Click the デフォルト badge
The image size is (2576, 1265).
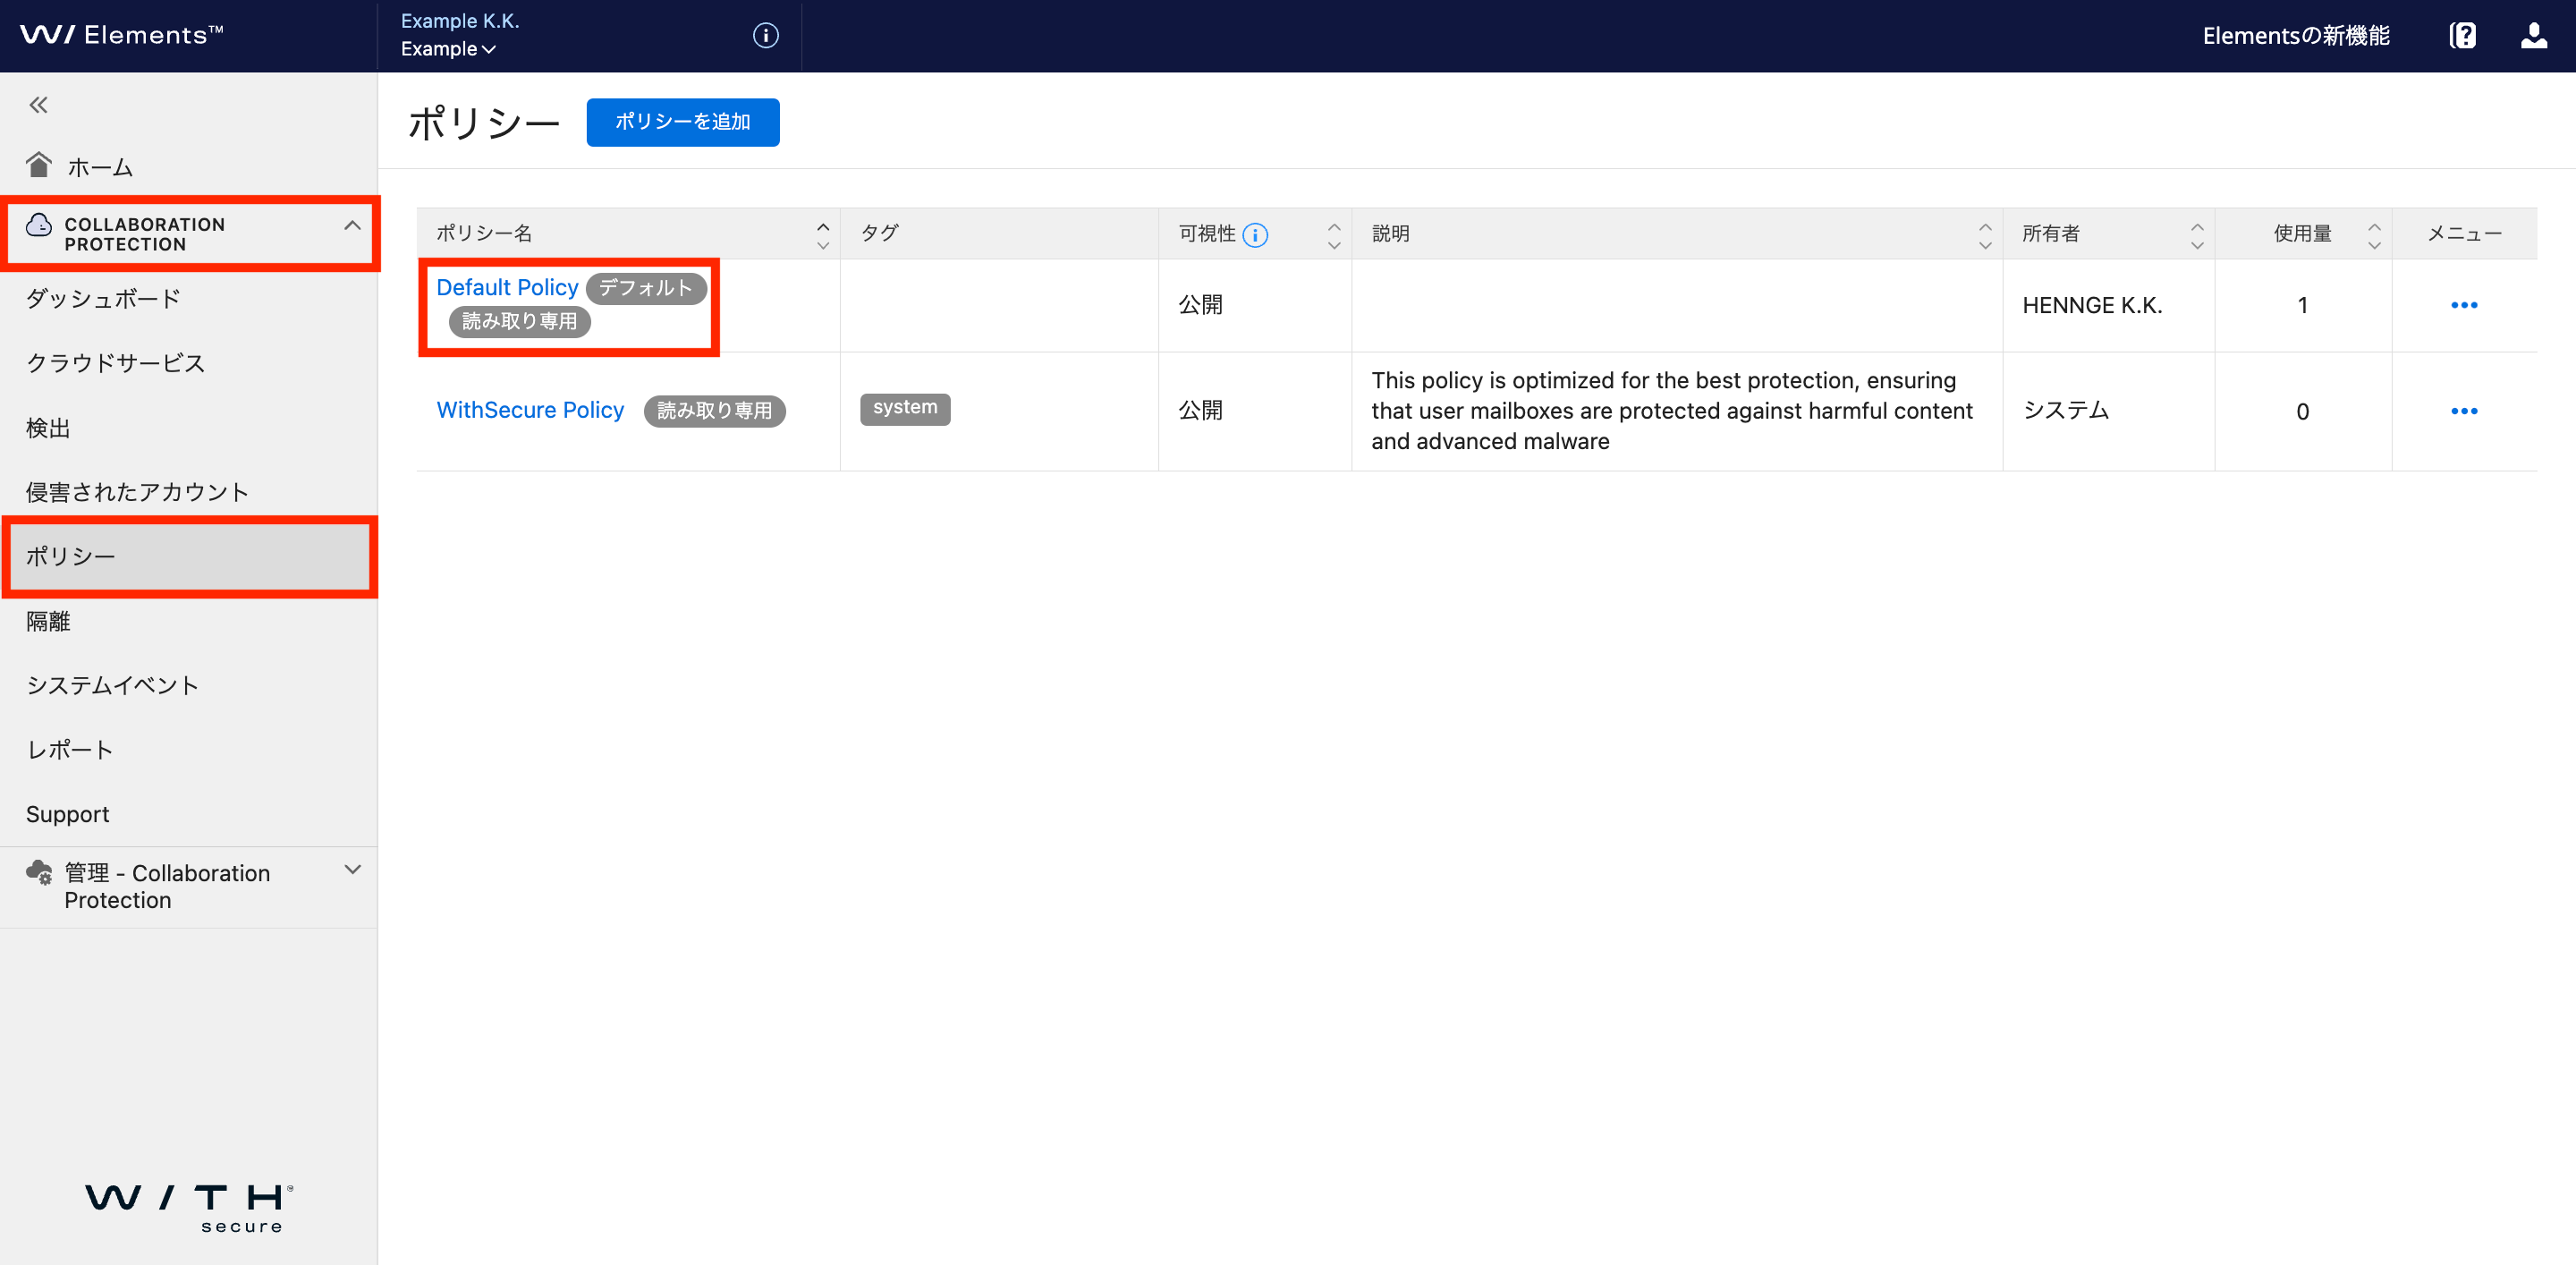tap(645, 288)
